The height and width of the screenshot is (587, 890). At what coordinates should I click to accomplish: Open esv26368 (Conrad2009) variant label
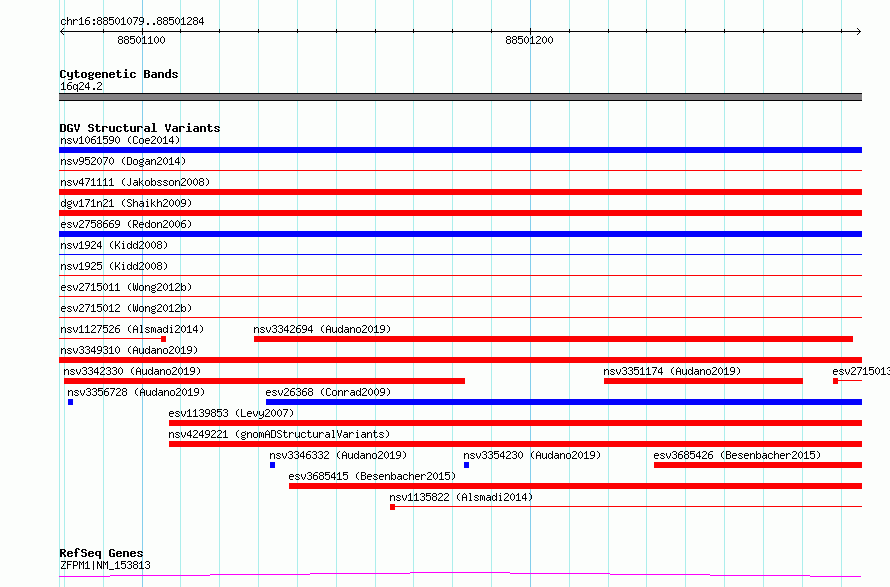pyautogui.click(x=328, y=392)
